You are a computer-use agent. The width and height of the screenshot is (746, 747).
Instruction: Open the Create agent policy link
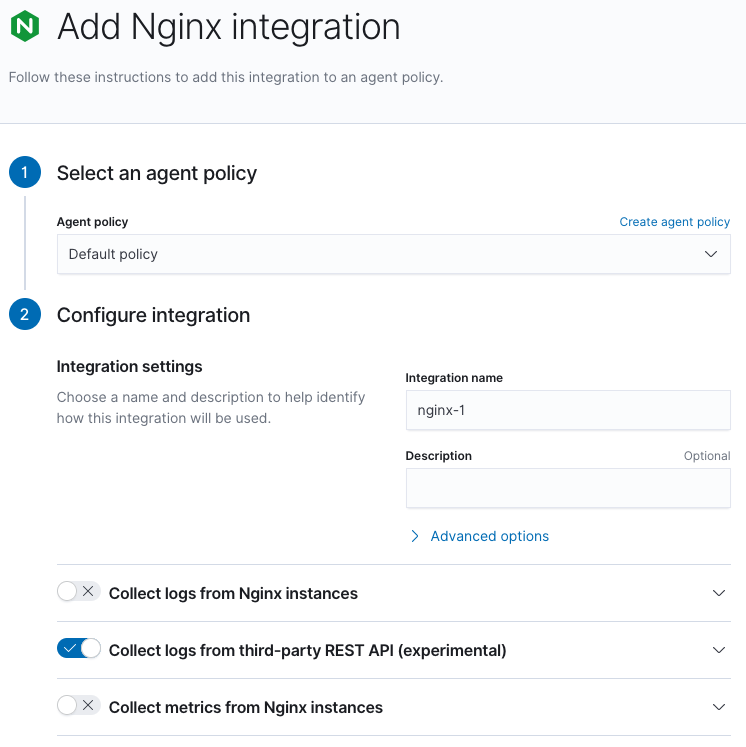coord(674,222)
